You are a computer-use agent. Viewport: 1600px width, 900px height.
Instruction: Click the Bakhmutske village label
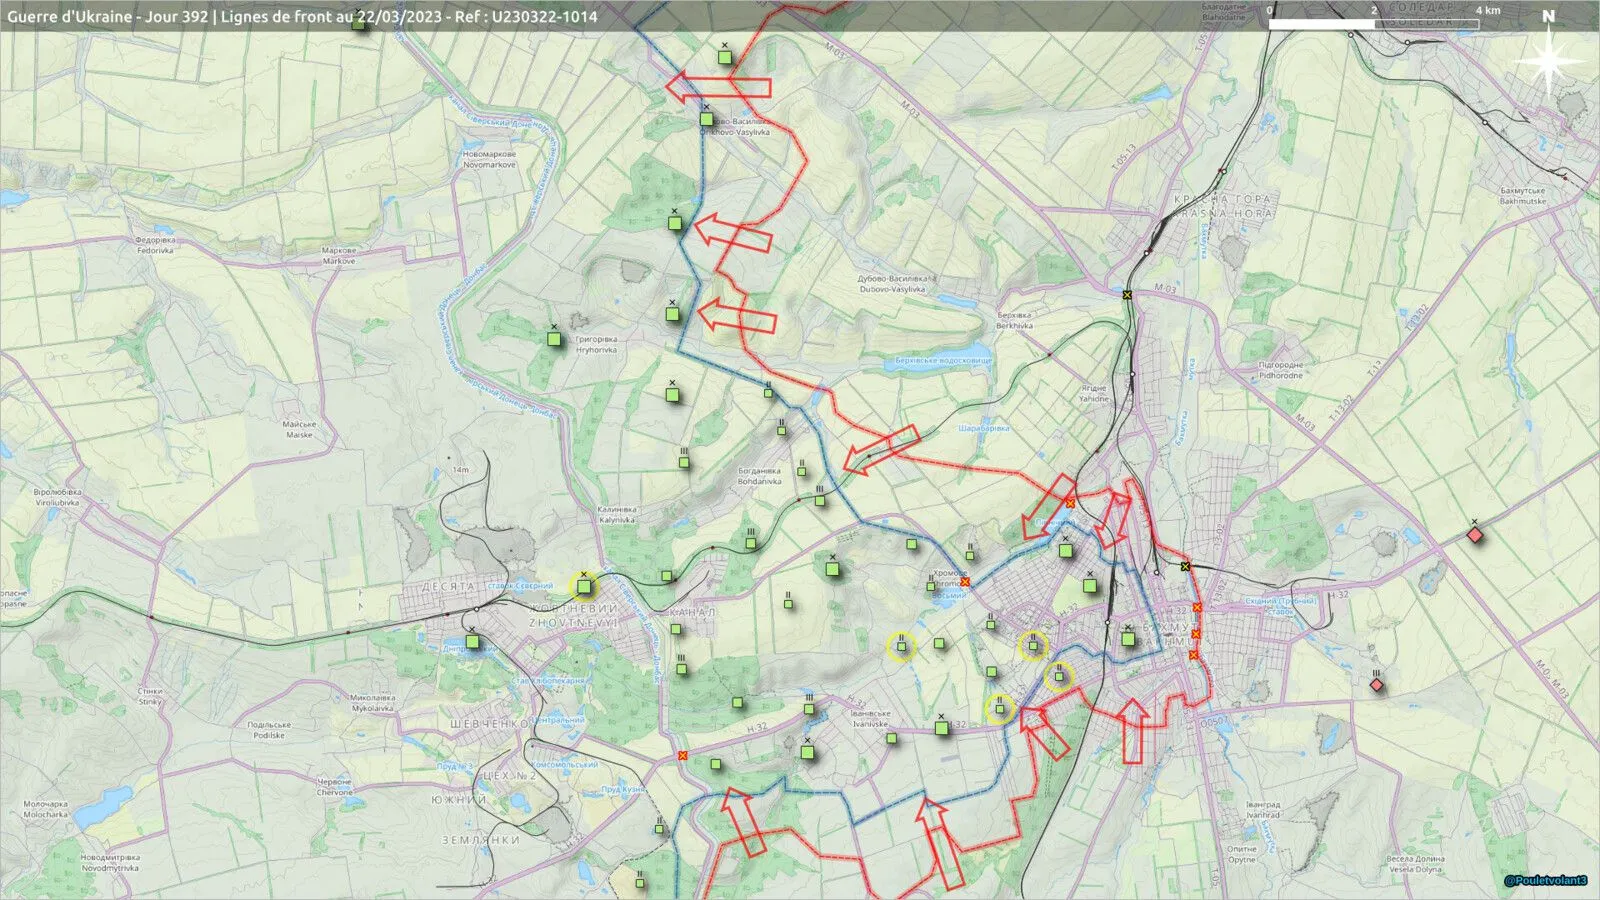tap(1522, 195)
